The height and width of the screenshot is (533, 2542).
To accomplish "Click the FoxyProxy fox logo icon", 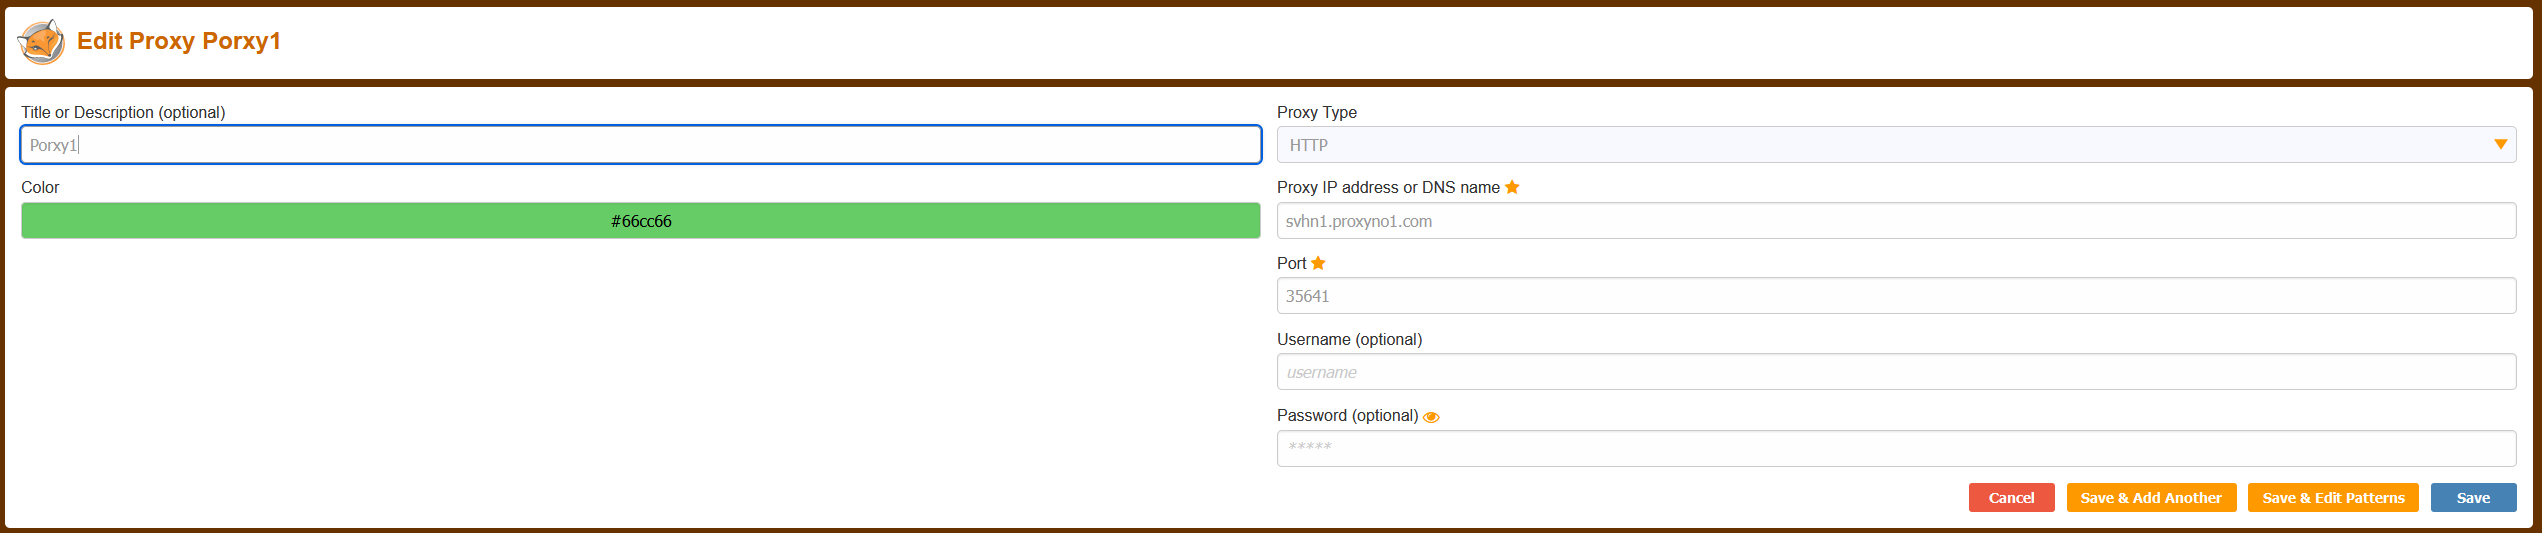I will [41, 42].
